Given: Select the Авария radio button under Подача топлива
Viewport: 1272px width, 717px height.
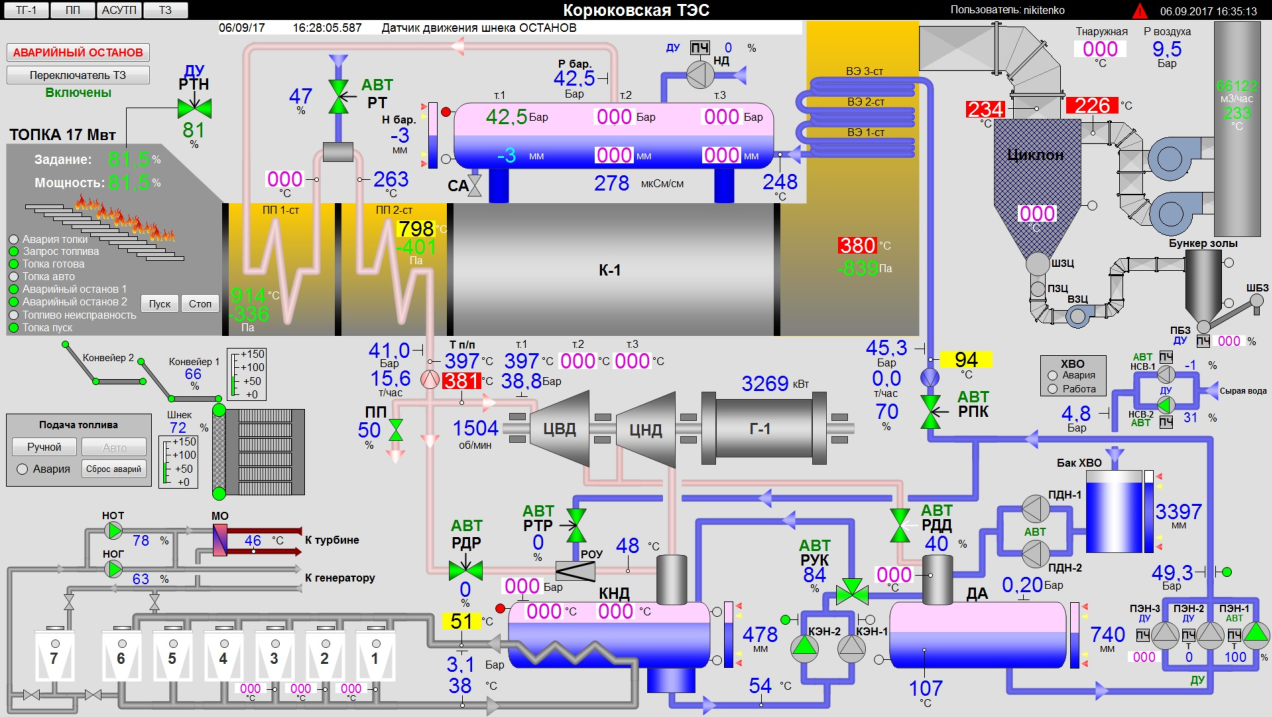Looking at the screenshot, I should [x=22, y=469].
